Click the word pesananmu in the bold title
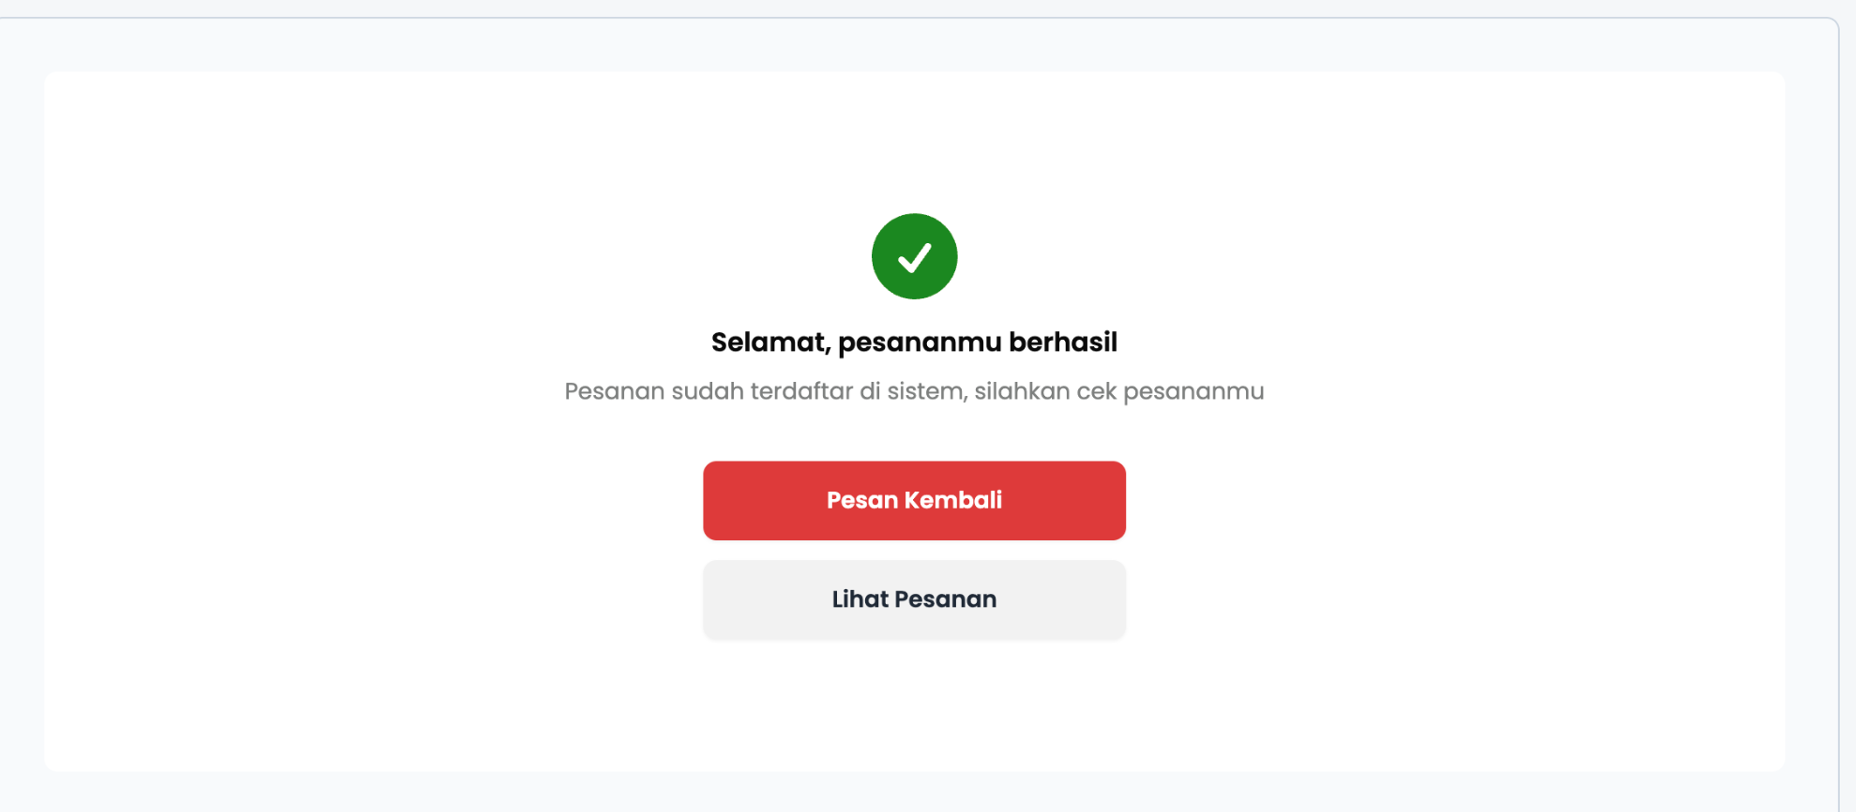Viewport: 1856px width, 812px height. click(x=920, y=343)
